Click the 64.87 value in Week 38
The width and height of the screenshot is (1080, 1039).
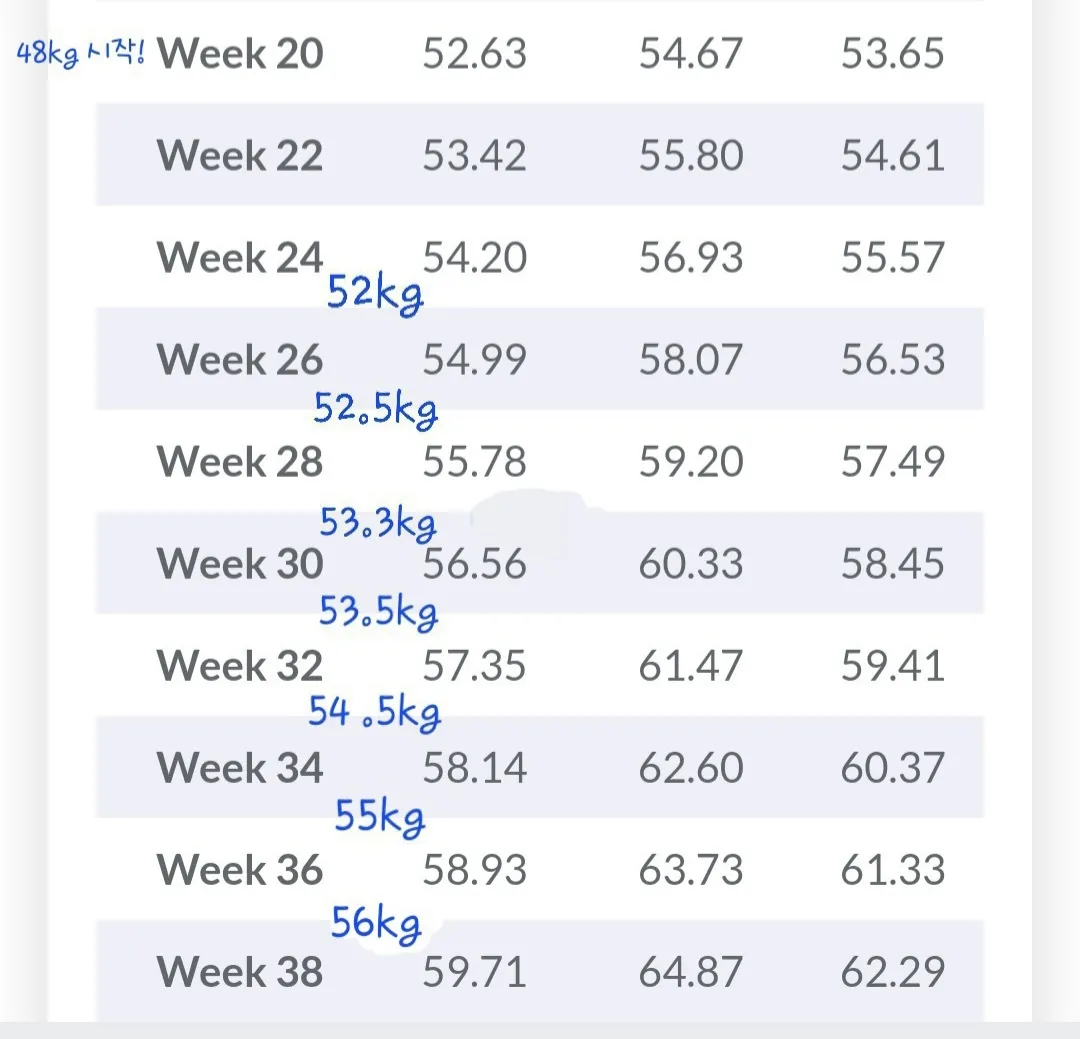[x=691, y=971]
